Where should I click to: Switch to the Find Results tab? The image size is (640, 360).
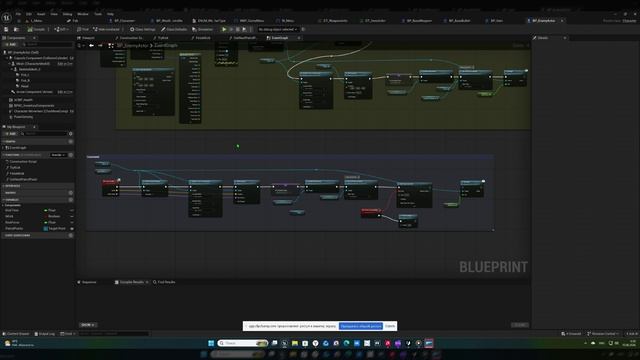(x=164, y=282)
